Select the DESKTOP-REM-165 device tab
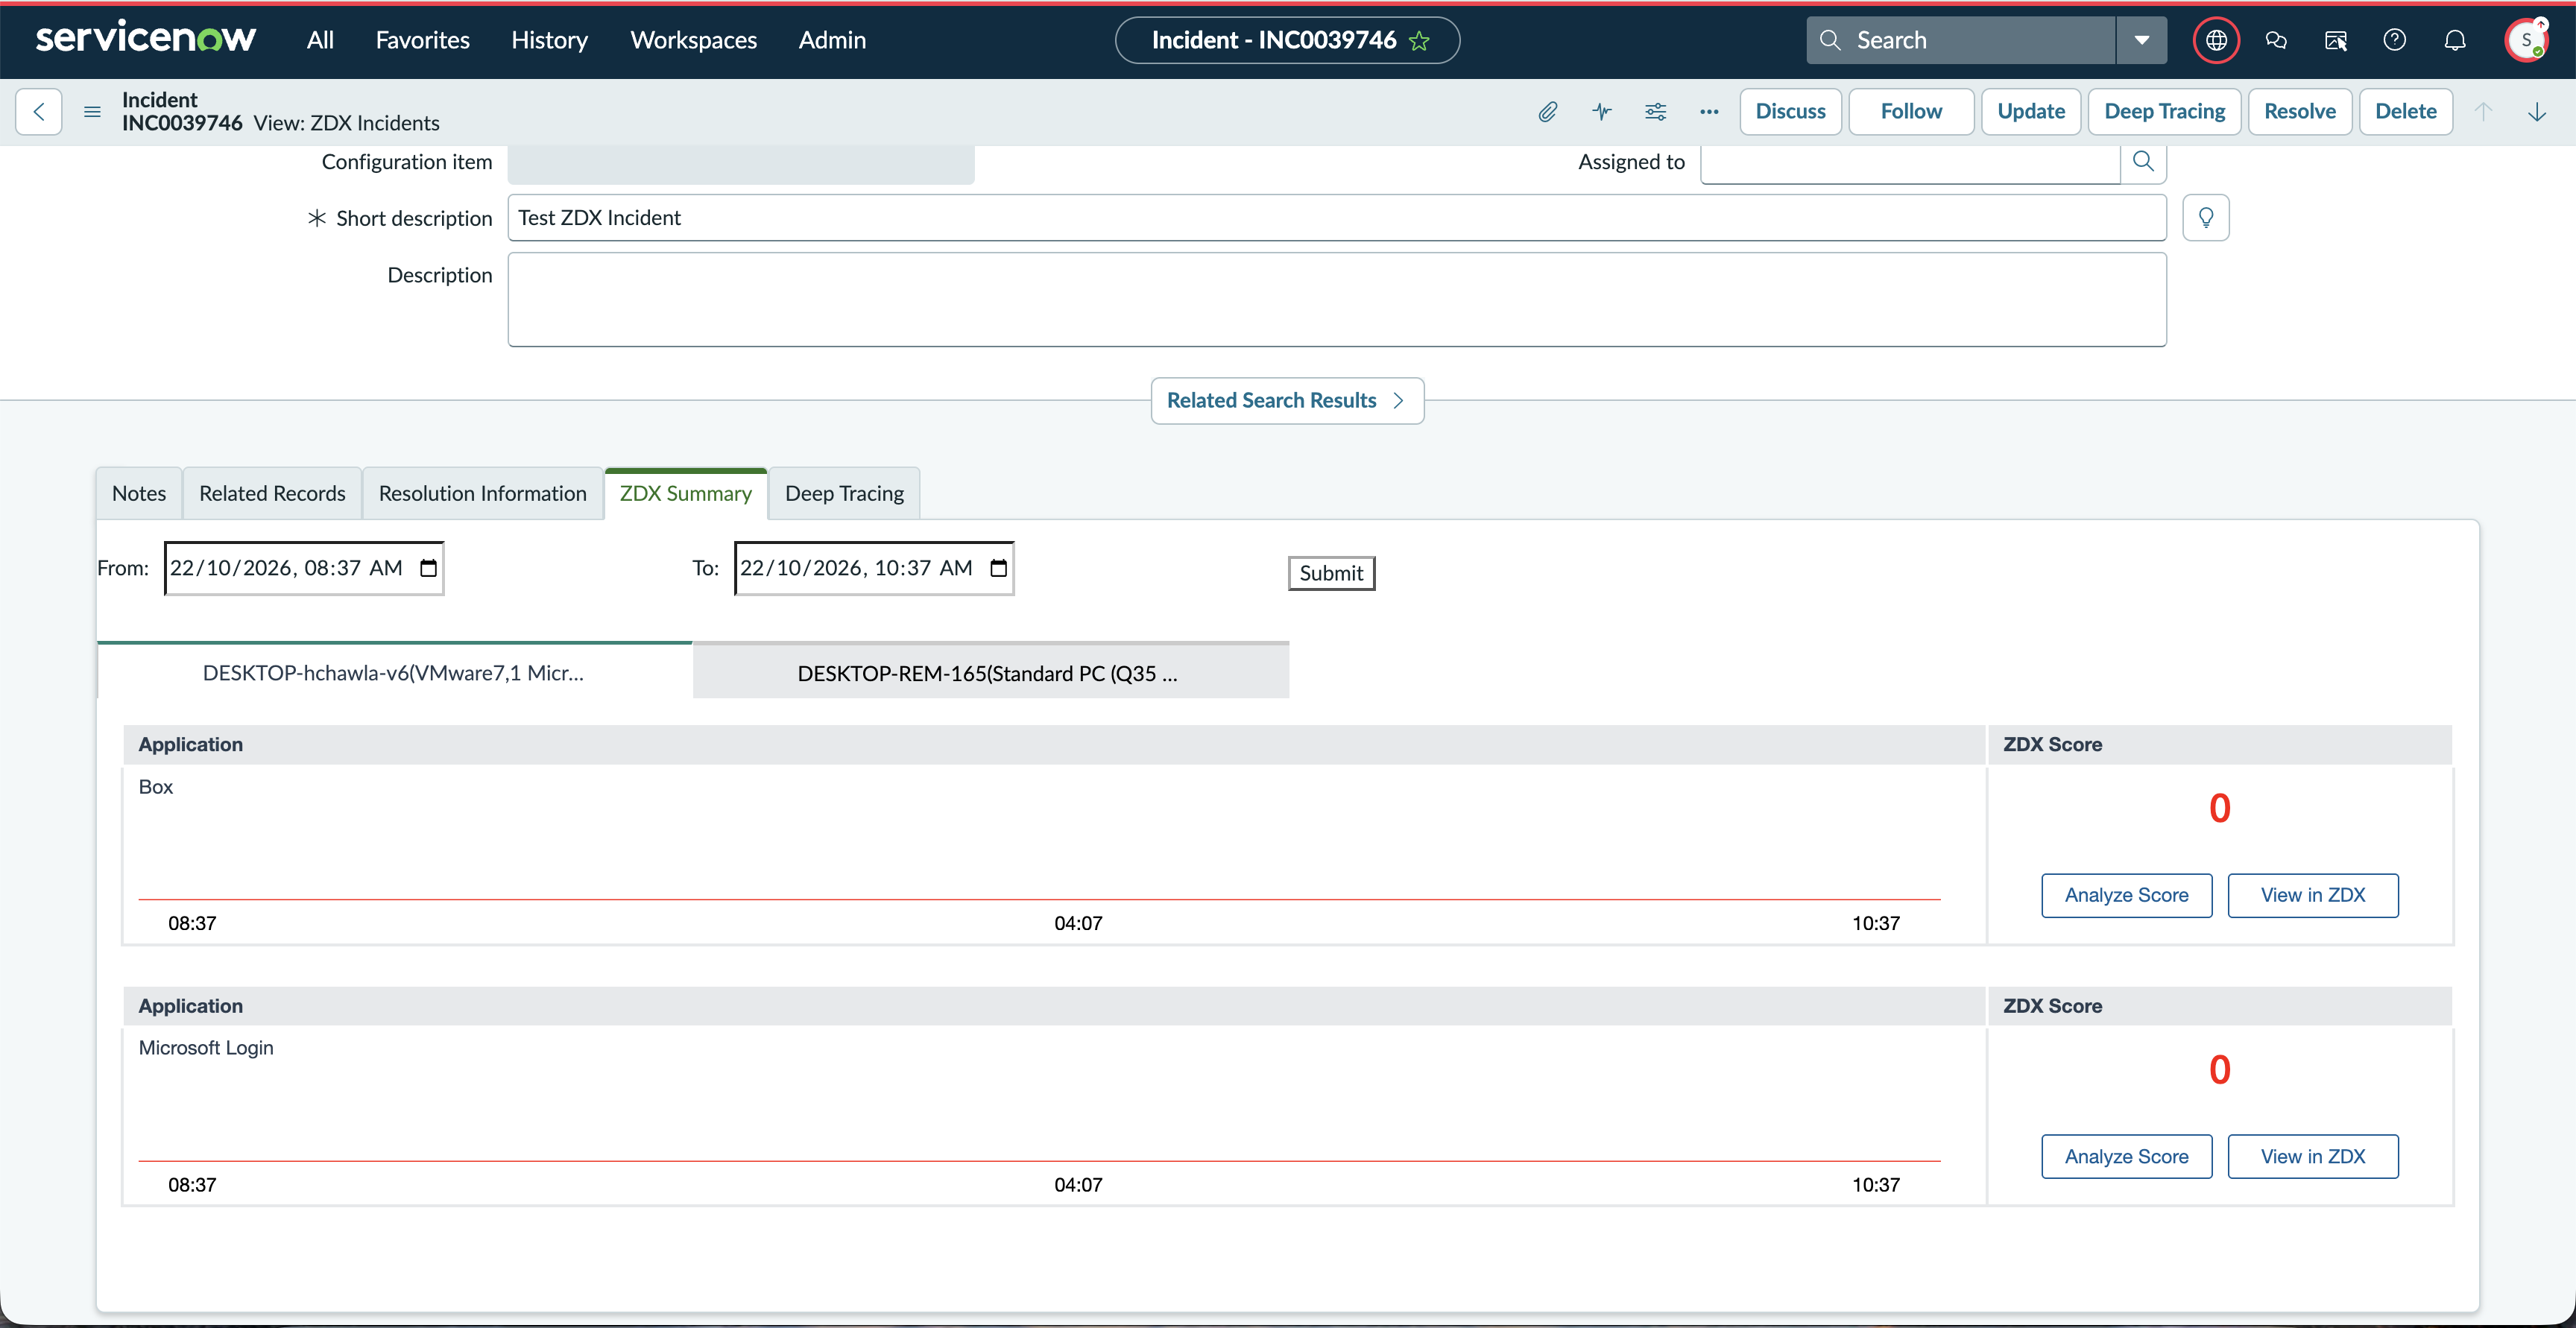 (990, 671)
